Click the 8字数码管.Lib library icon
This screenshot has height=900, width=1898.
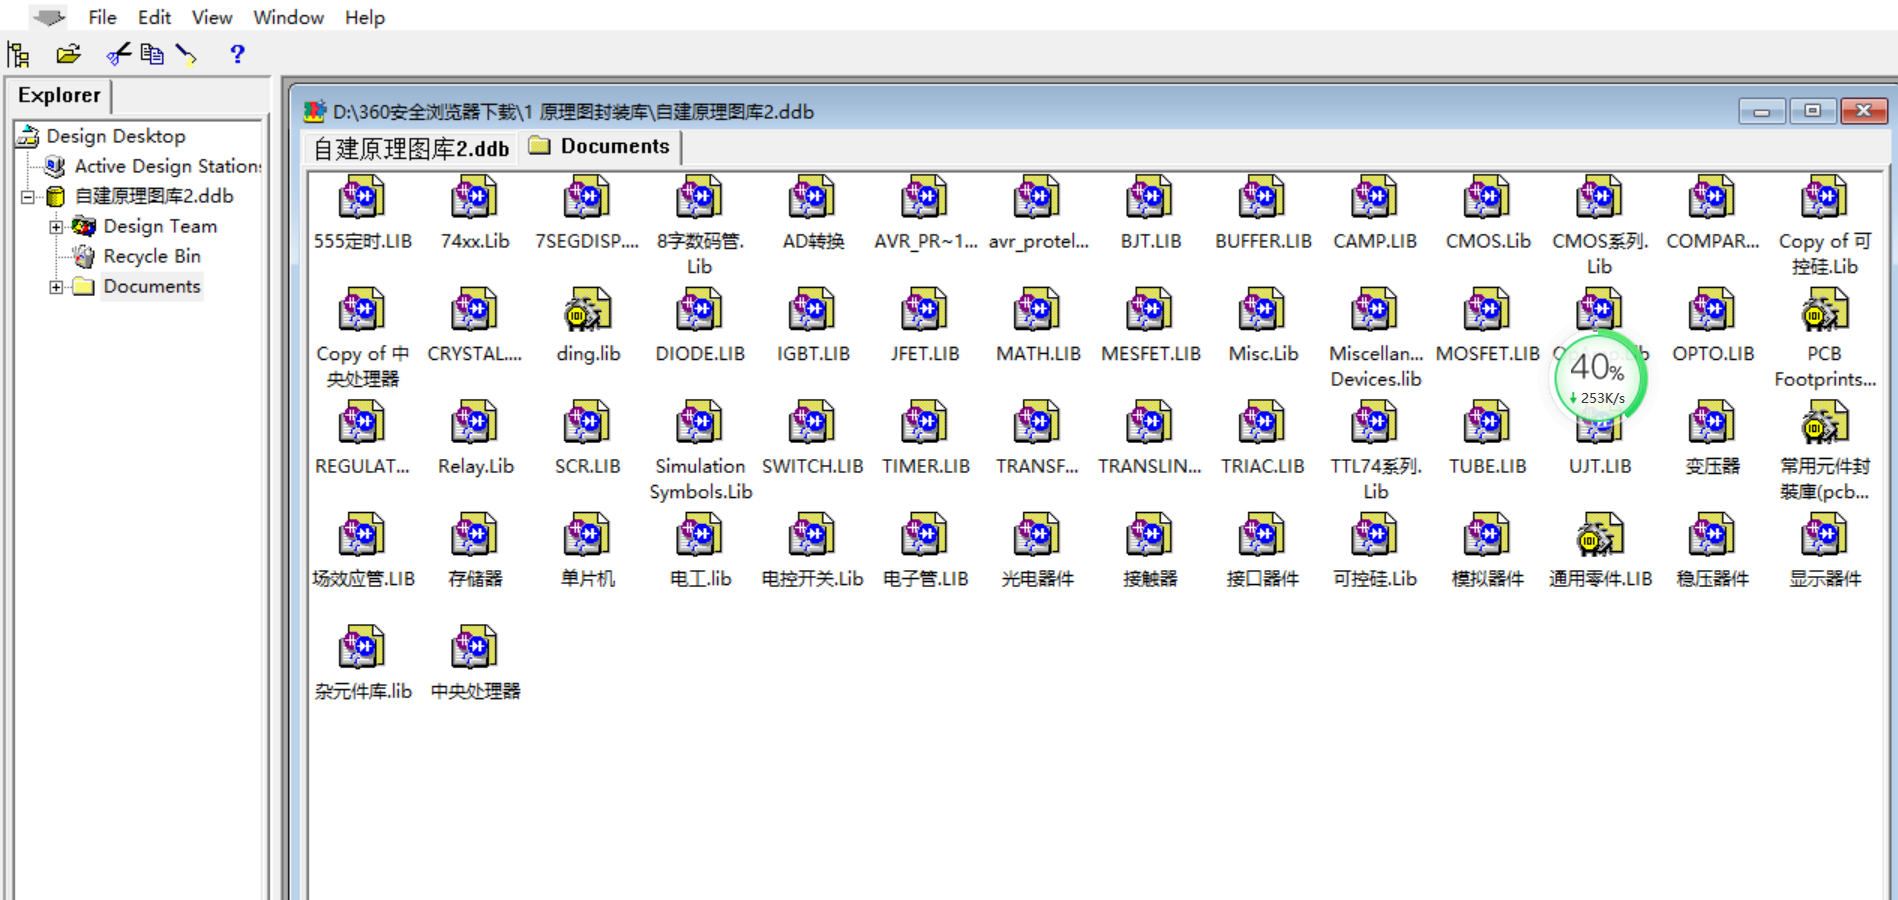699,198
